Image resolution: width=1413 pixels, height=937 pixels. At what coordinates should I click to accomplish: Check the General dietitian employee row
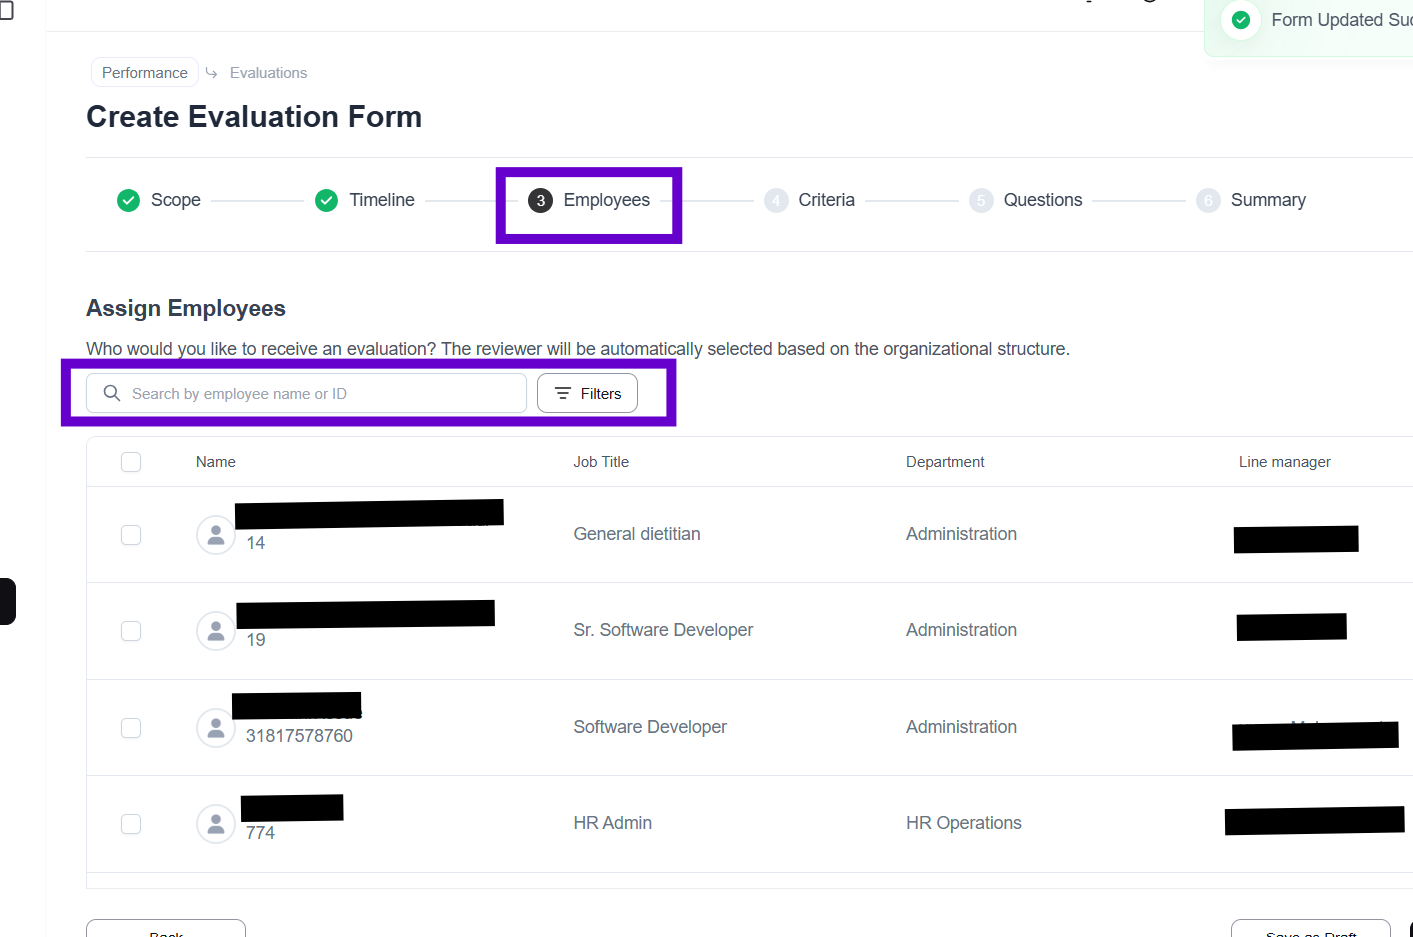click(131, 535)
